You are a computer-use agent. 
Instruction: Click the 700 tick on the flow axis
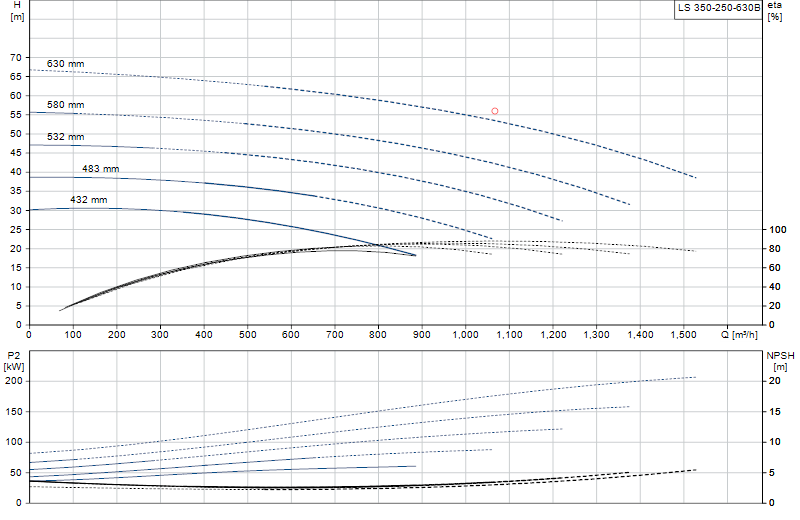pyautogui.click(x=335, y=335)
